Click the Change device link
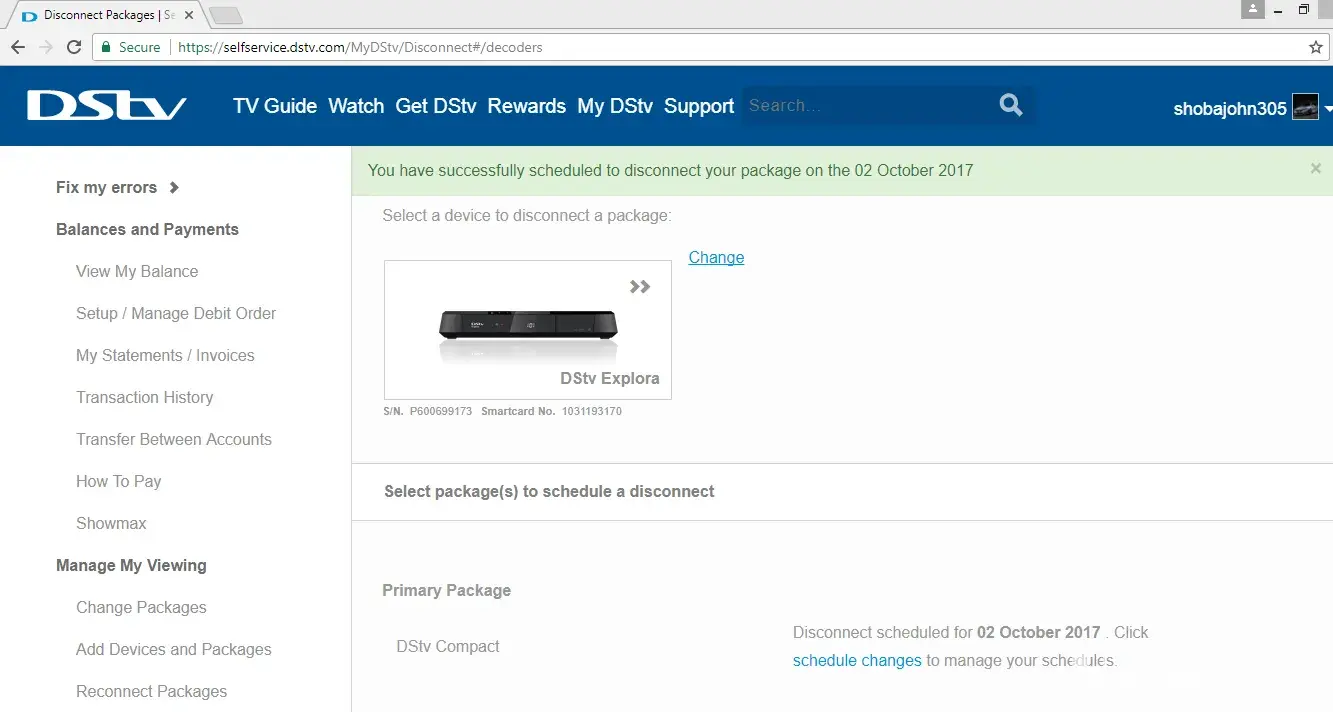The image size is (1333, 712). pyautogui.click(x=716, y=257)
